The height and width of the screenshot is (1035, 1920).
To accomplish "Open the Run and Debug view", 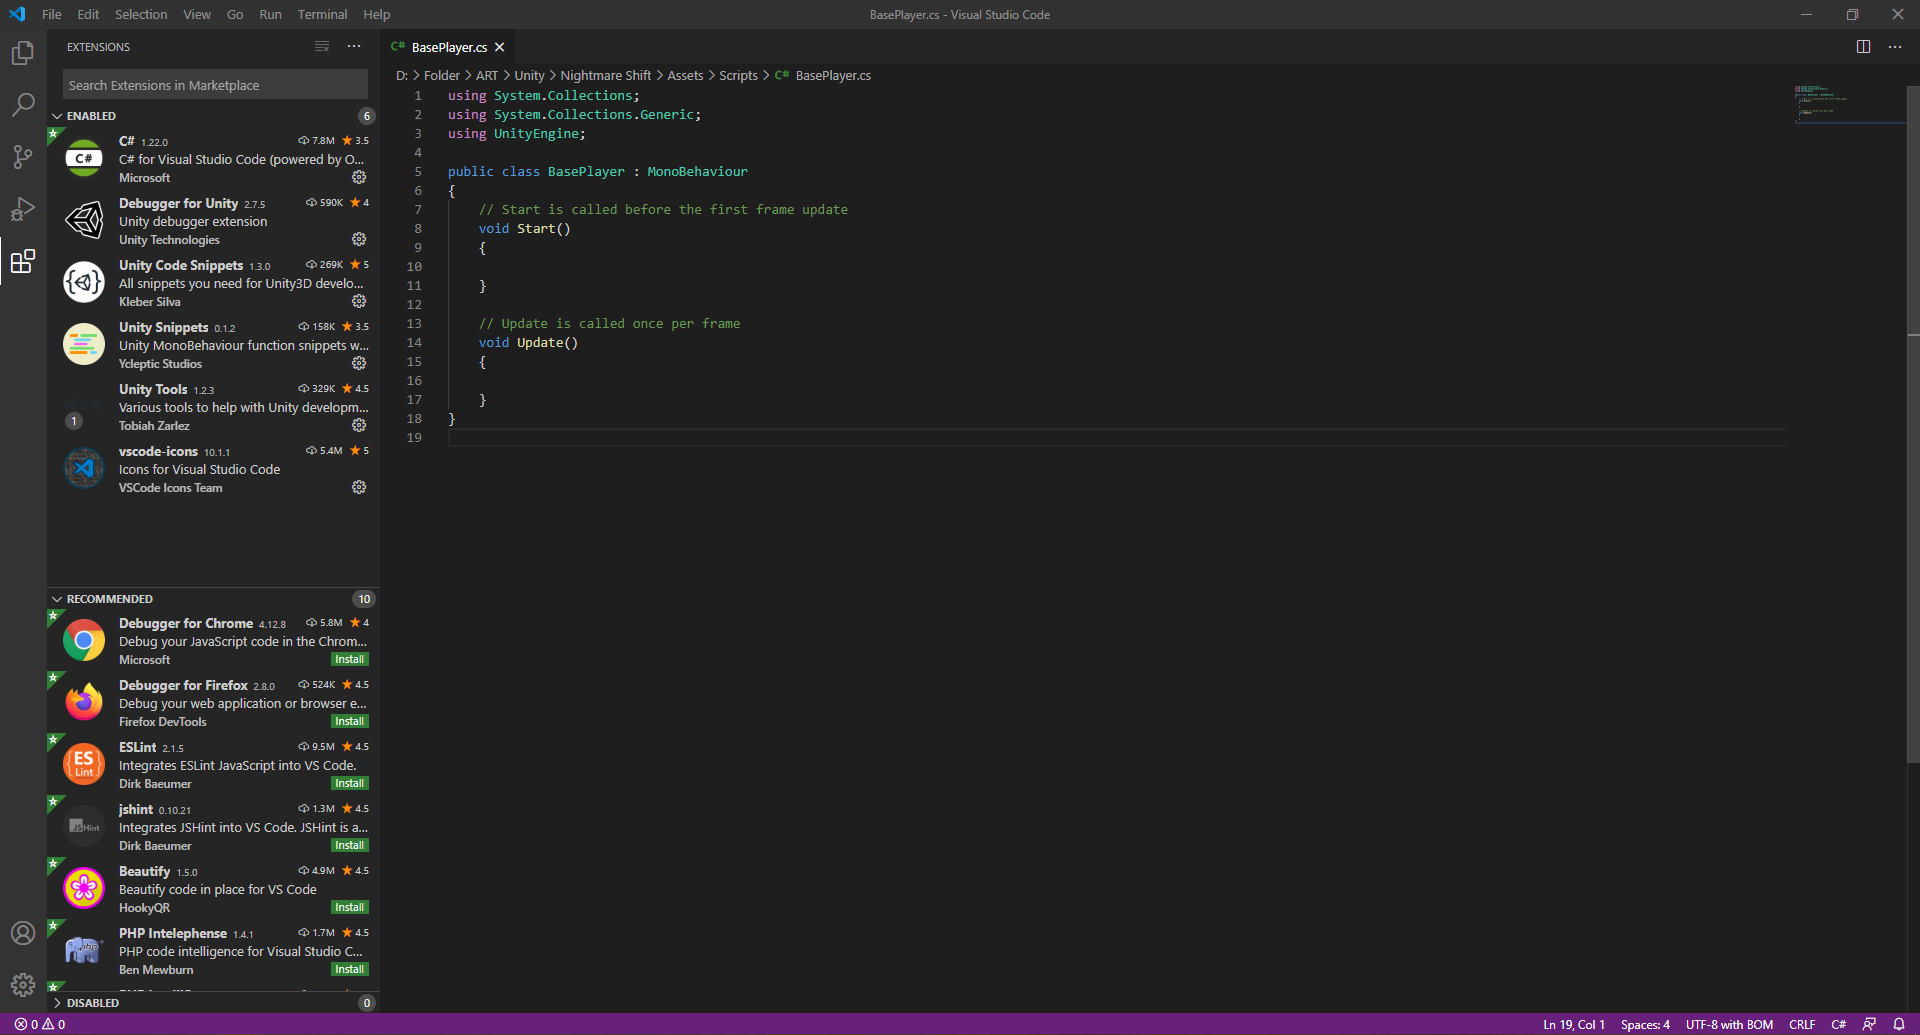I will [x=22, y=209].
